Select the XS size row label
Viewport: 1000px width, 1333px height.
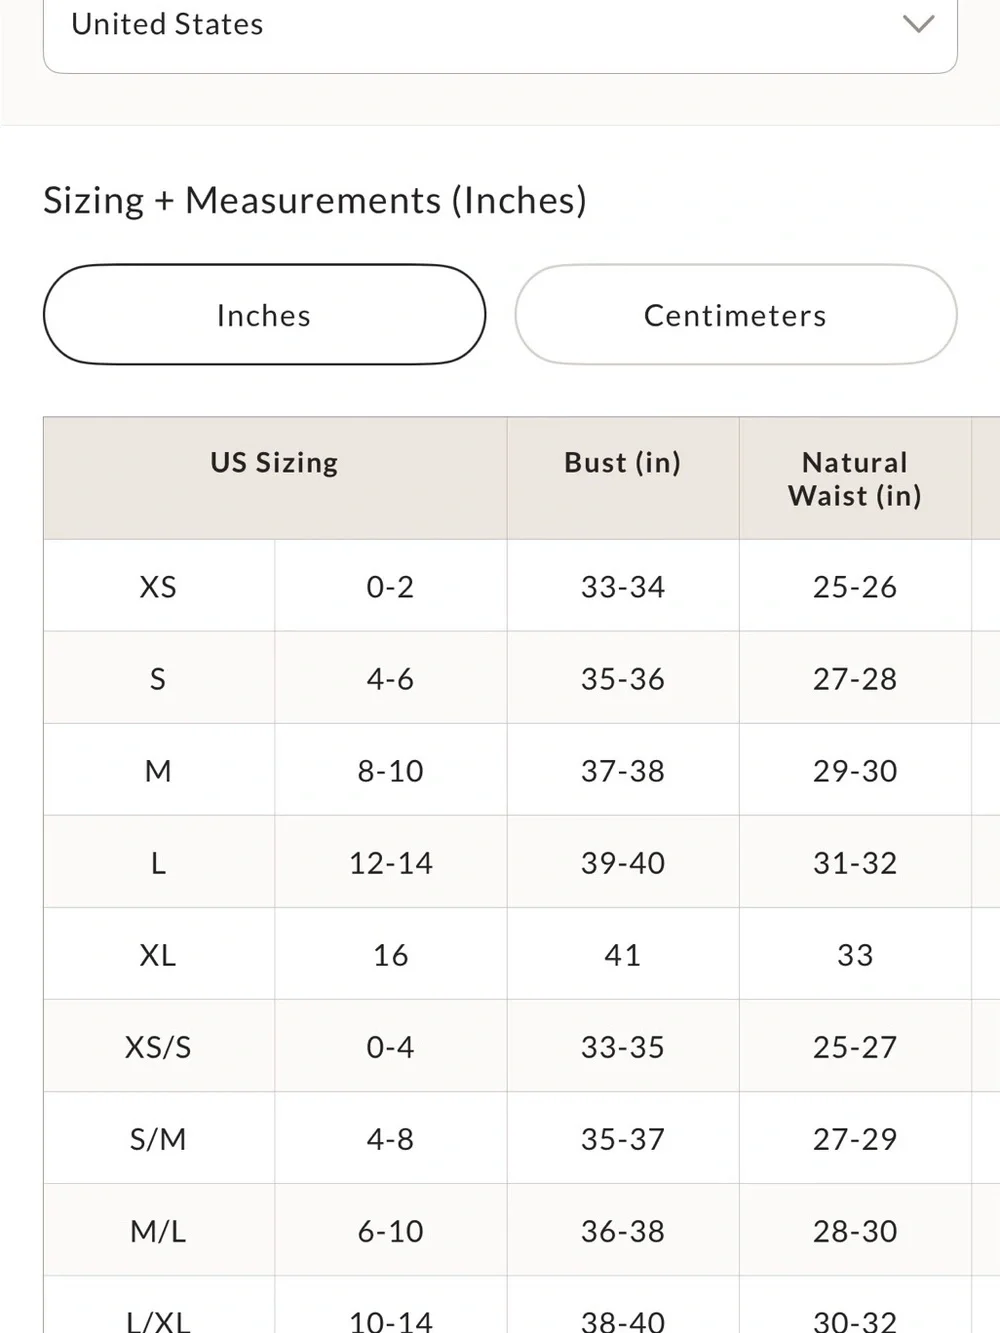coord(158,586)
